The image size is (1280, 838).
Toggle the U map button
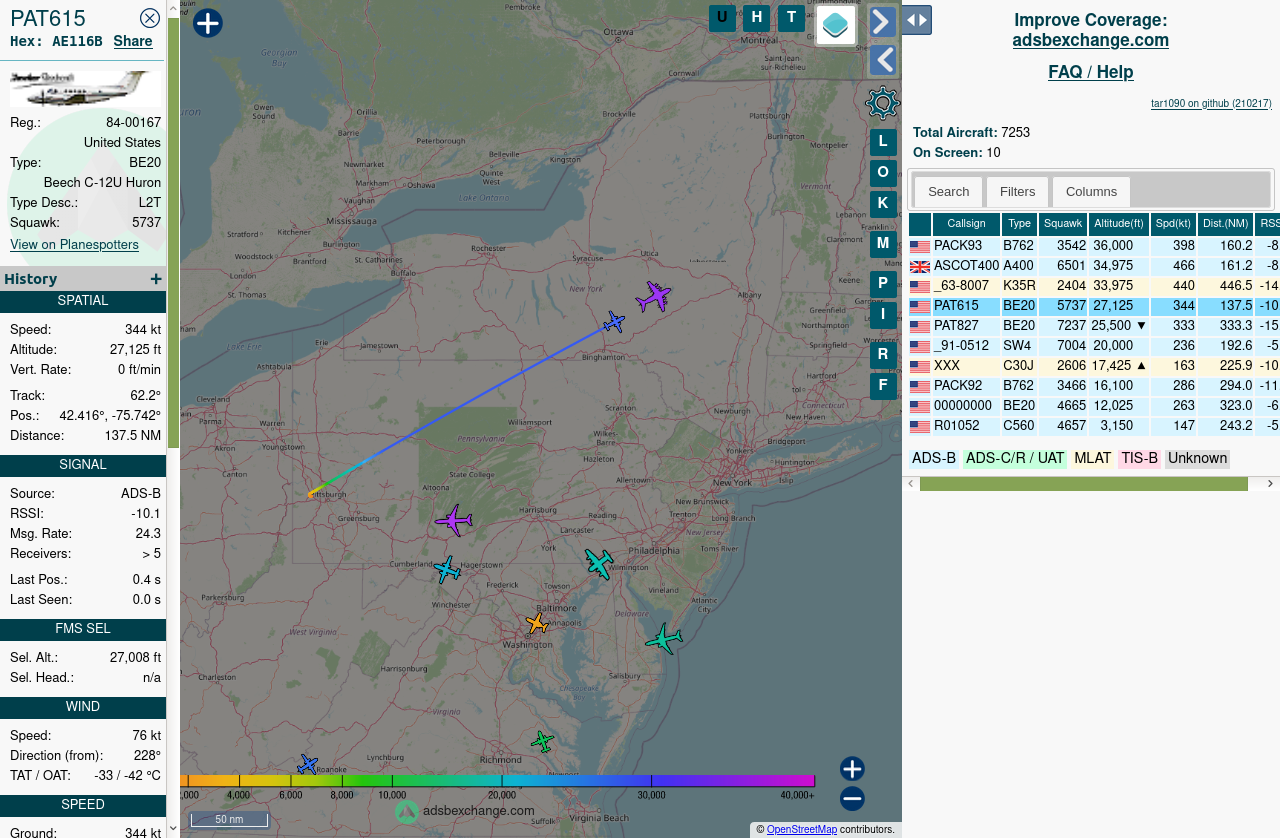coord(722,18)
